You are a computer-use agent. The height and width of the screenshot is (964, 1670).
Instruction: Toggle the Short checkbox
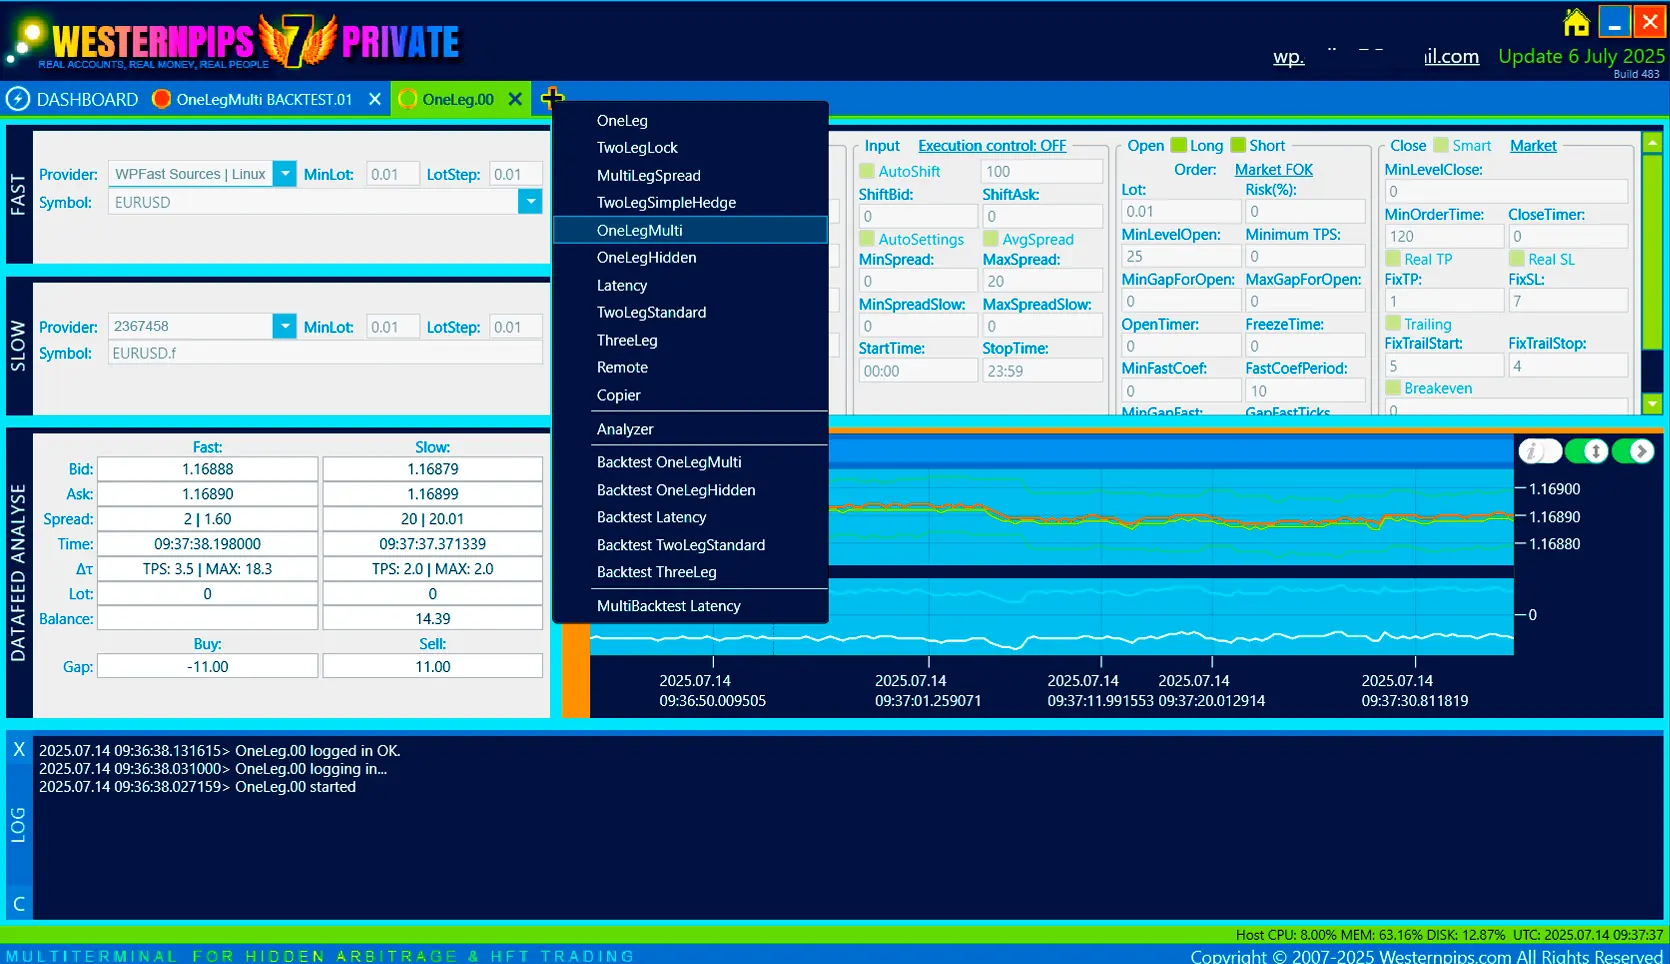click(1238, 145)
